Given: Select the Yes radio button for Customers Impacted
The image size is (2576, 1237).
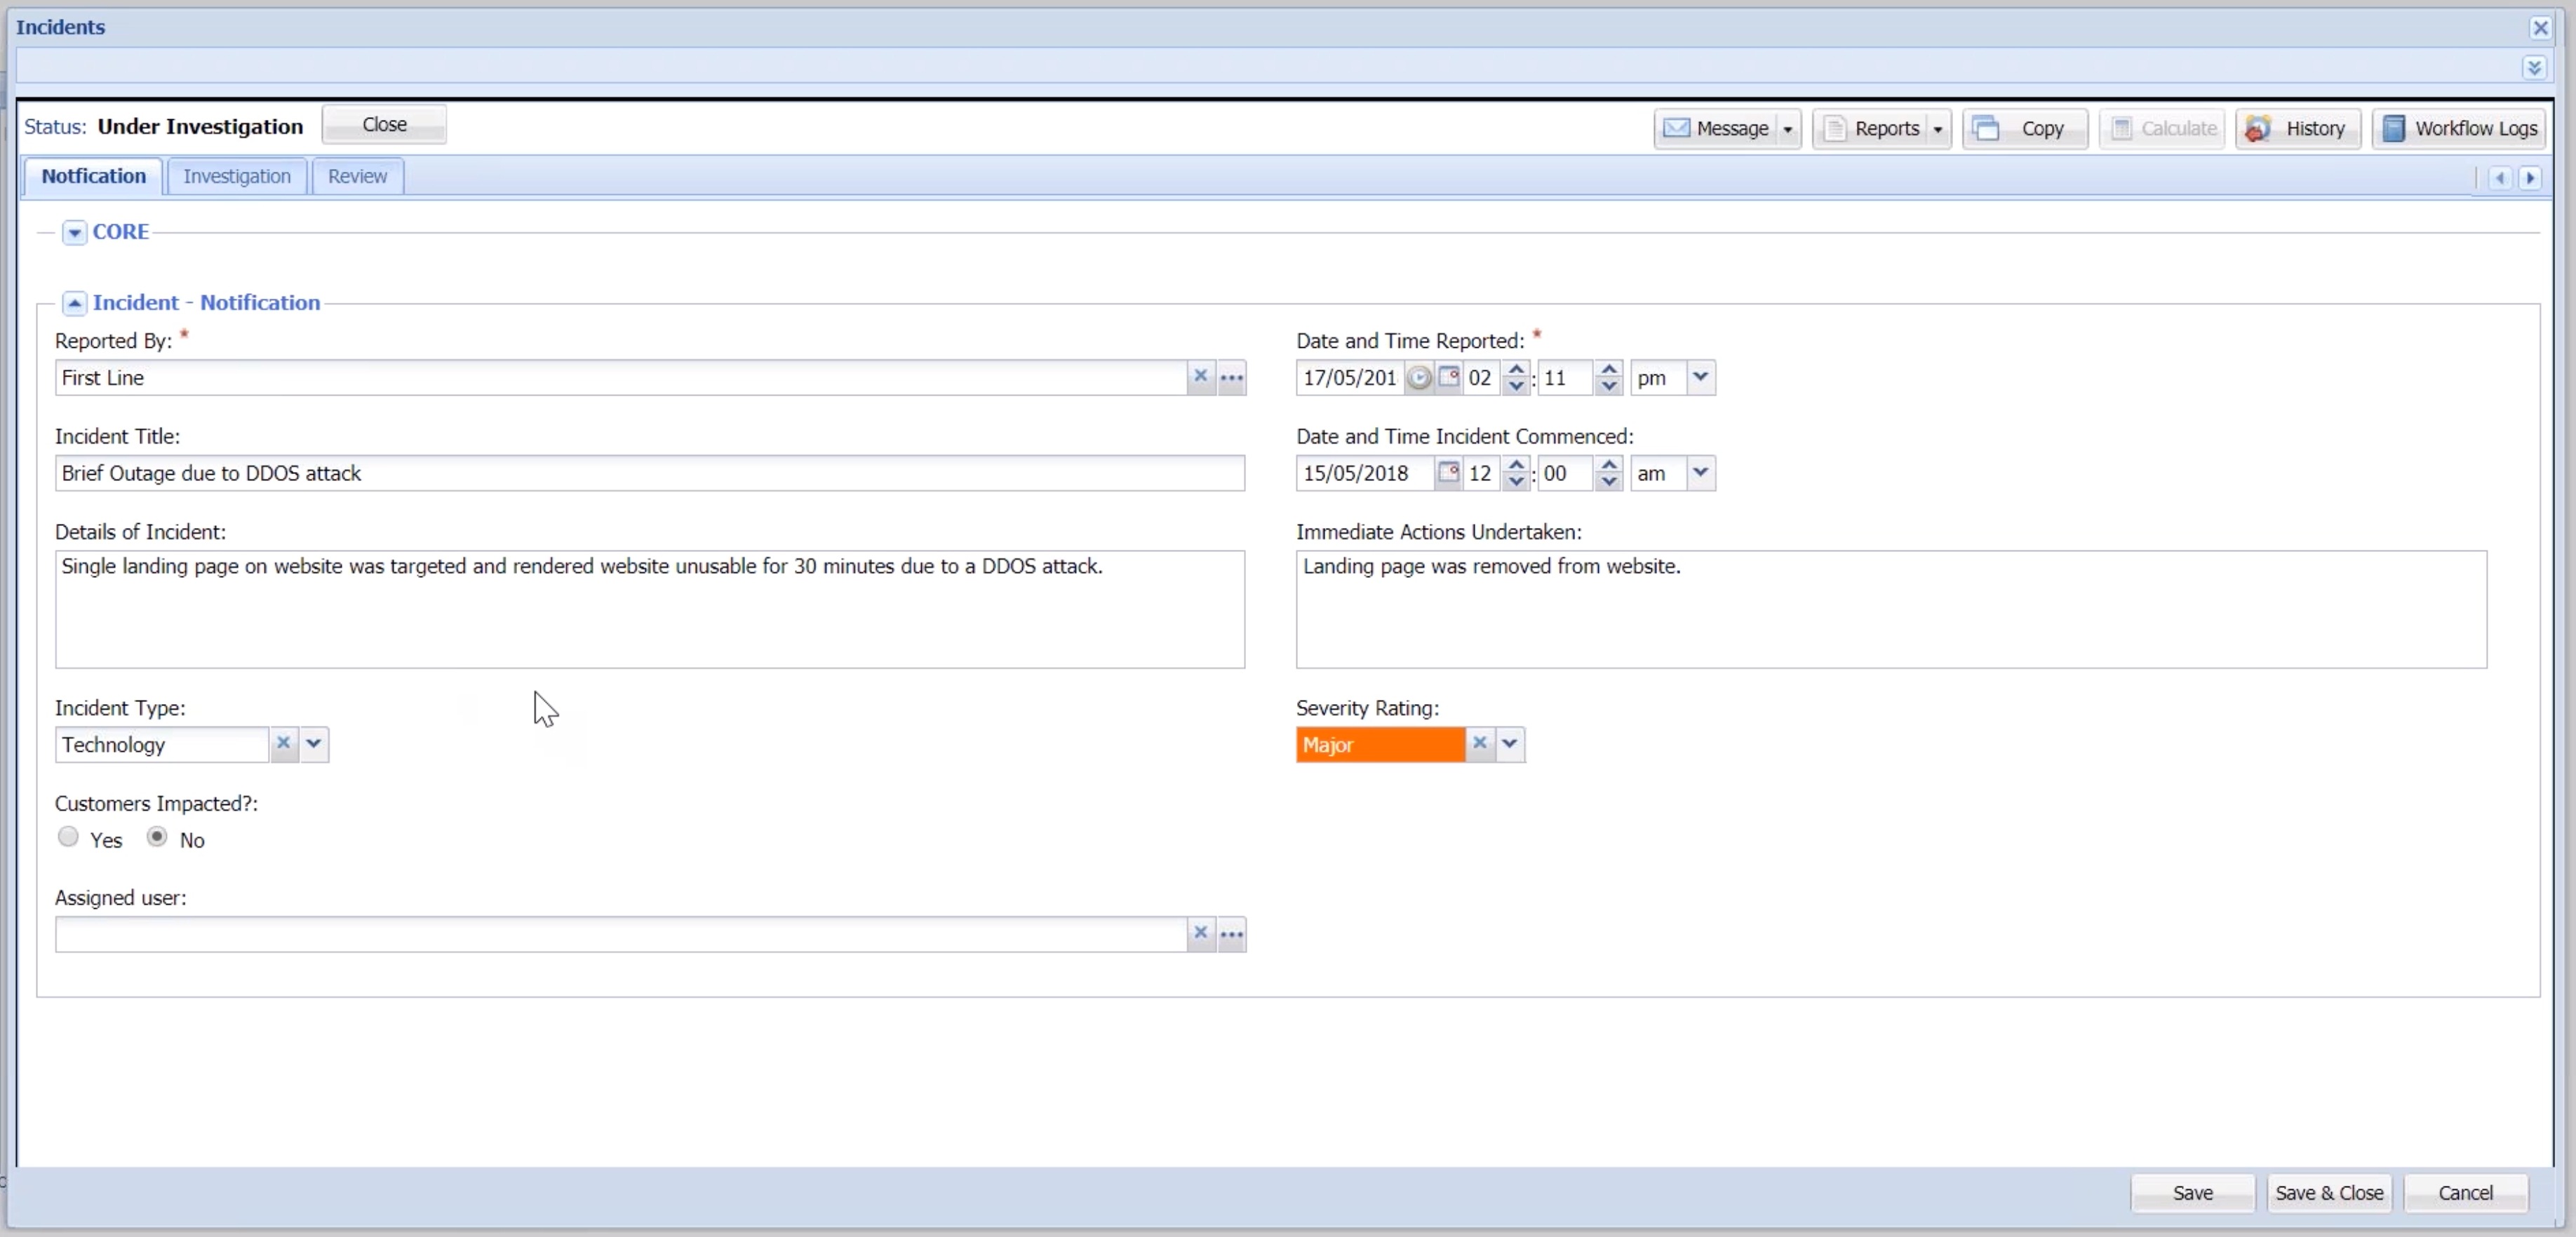Looking at the screenshot, I should click(x=67, y=838).
